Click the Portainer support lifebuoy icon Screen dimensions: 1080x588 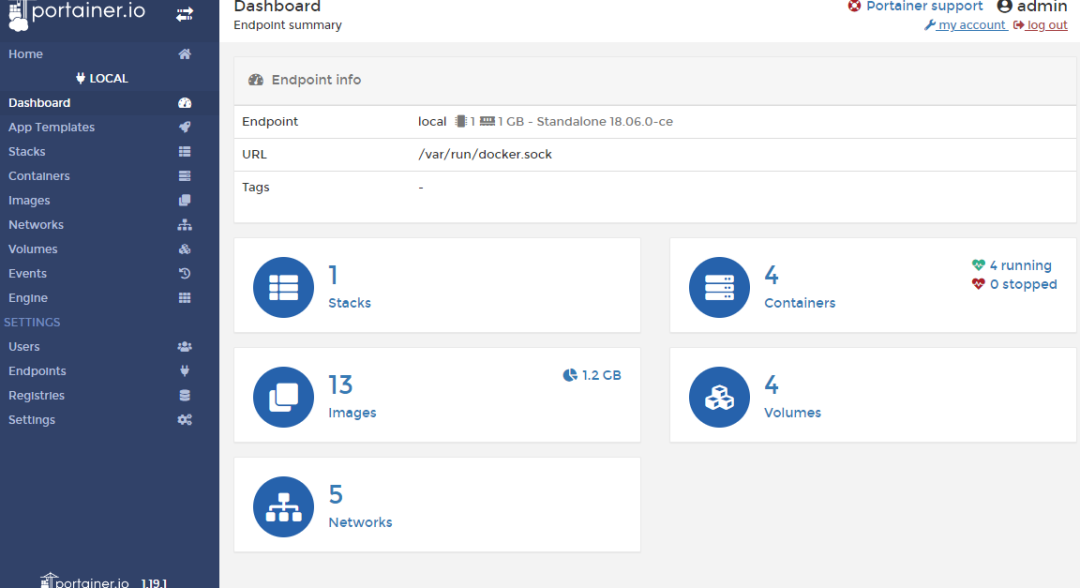pyautogui.click(x=854, y=6)
